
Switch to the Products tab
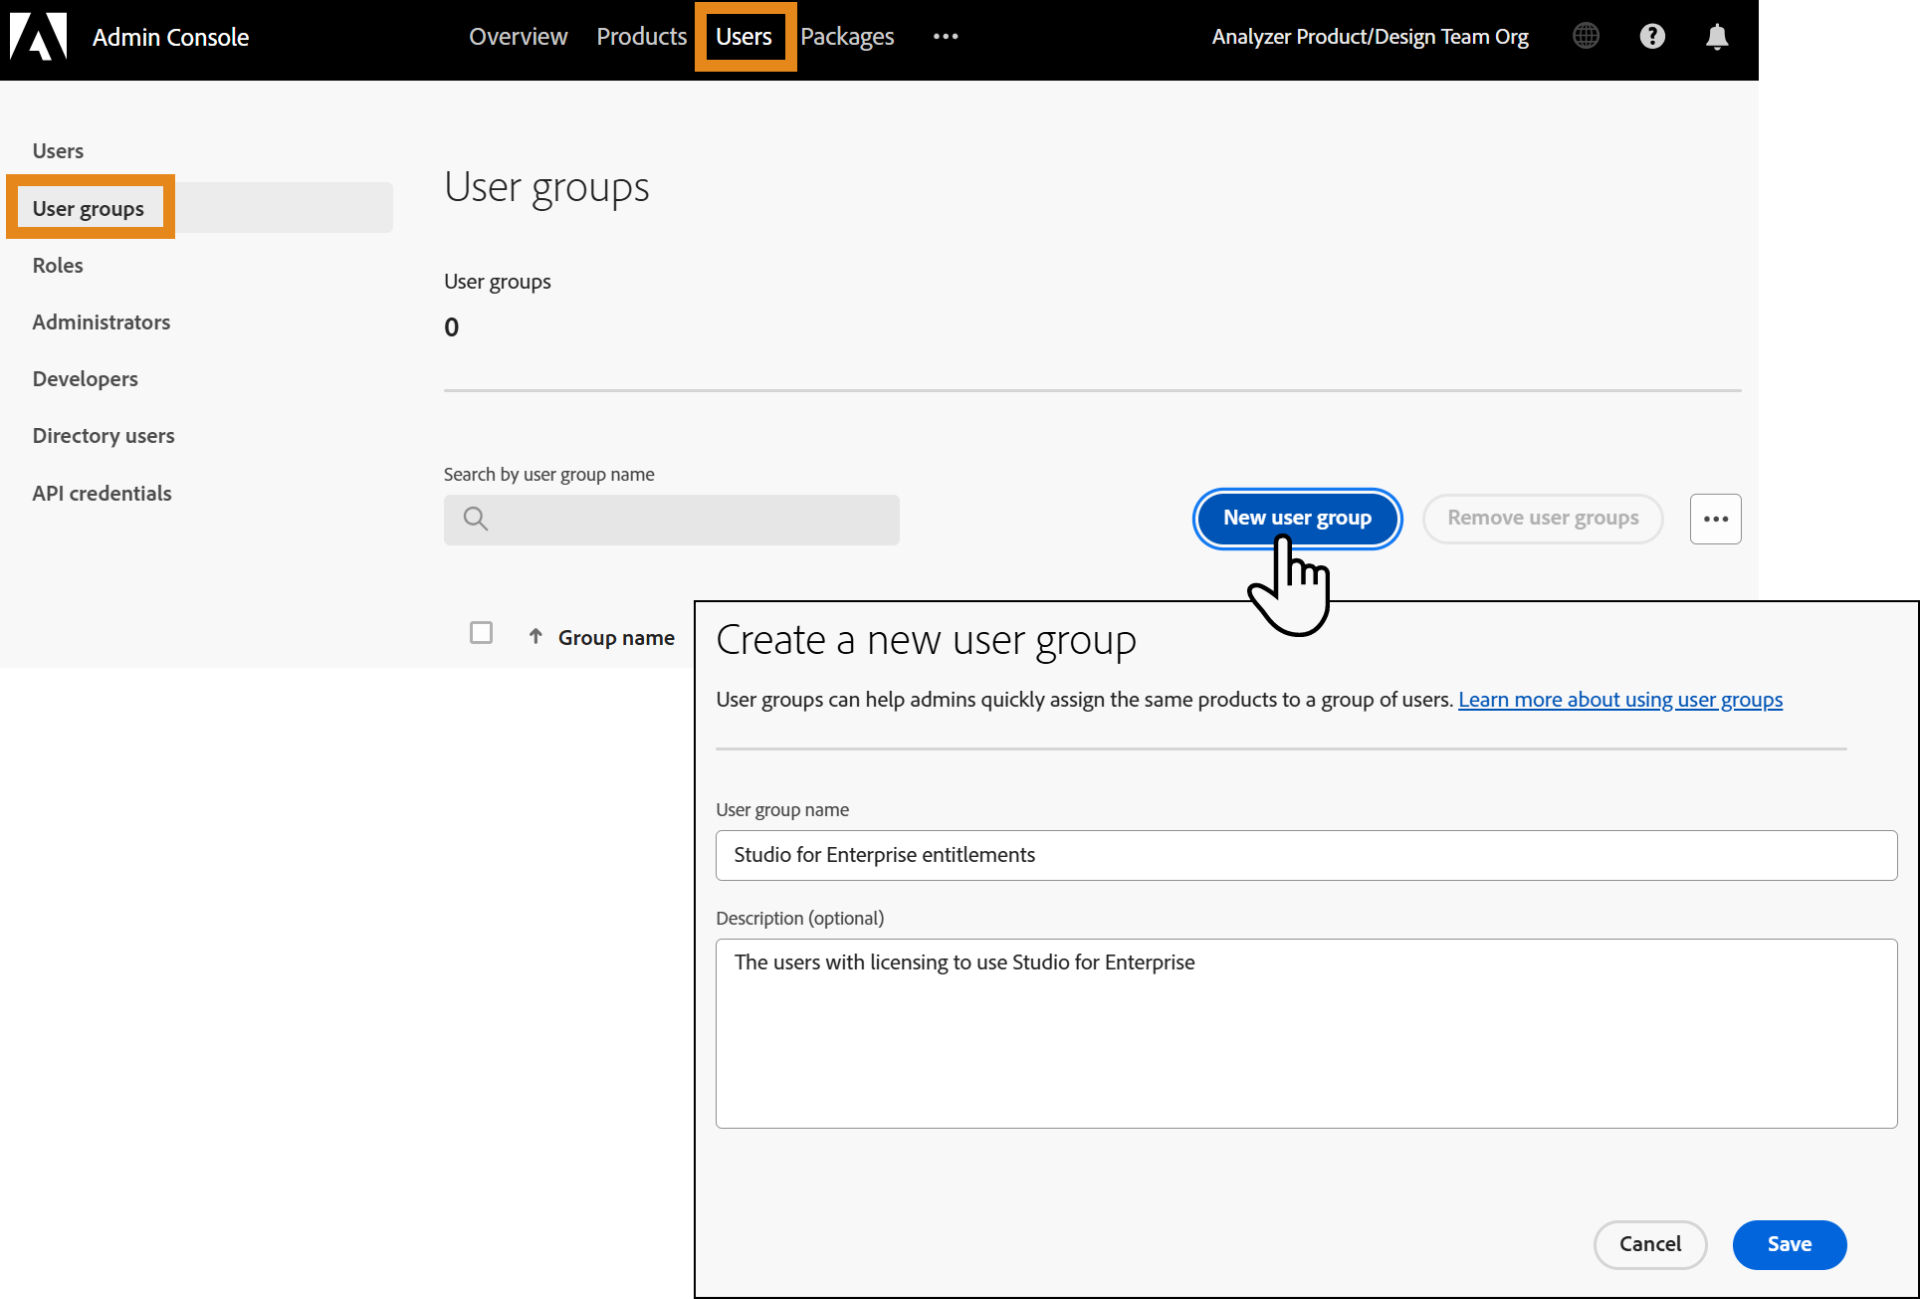point(641,37)
